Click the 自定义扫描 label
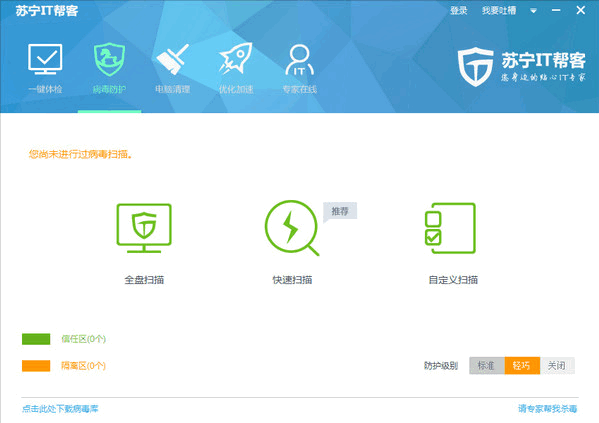This screenshot has width=599, height=423. click(x=453, y=280)
